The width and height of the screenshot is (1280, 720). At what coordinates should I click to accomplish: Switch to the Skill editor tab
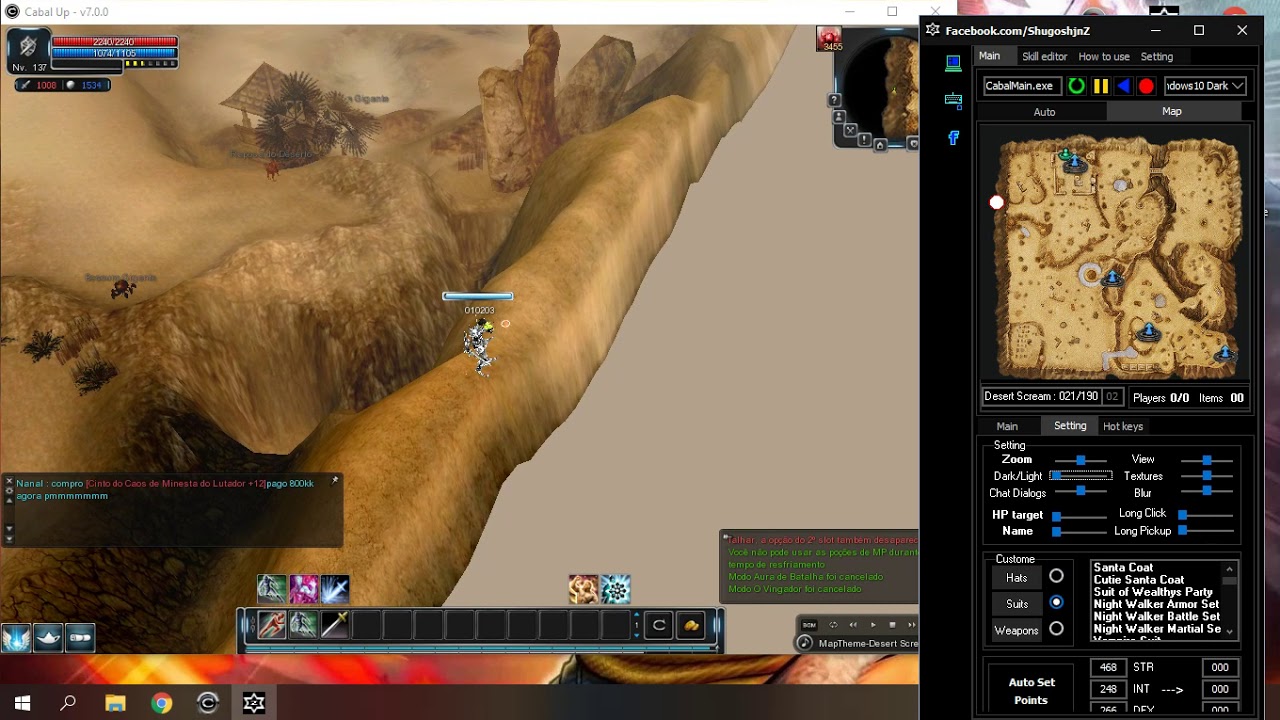1044,57
